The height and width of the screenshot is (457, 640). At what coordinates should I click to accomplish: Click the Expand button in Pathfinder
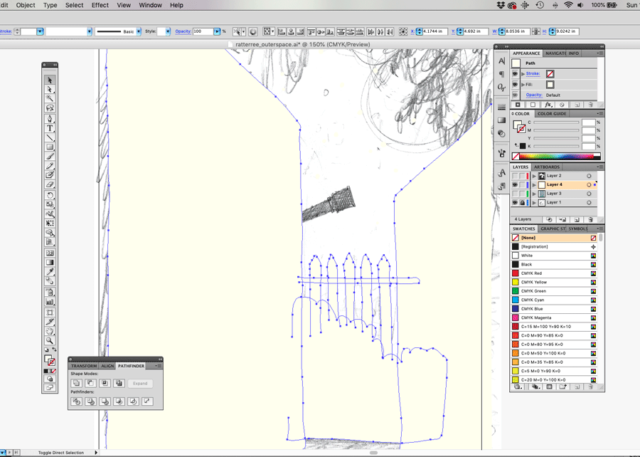(x=140, y=384)
